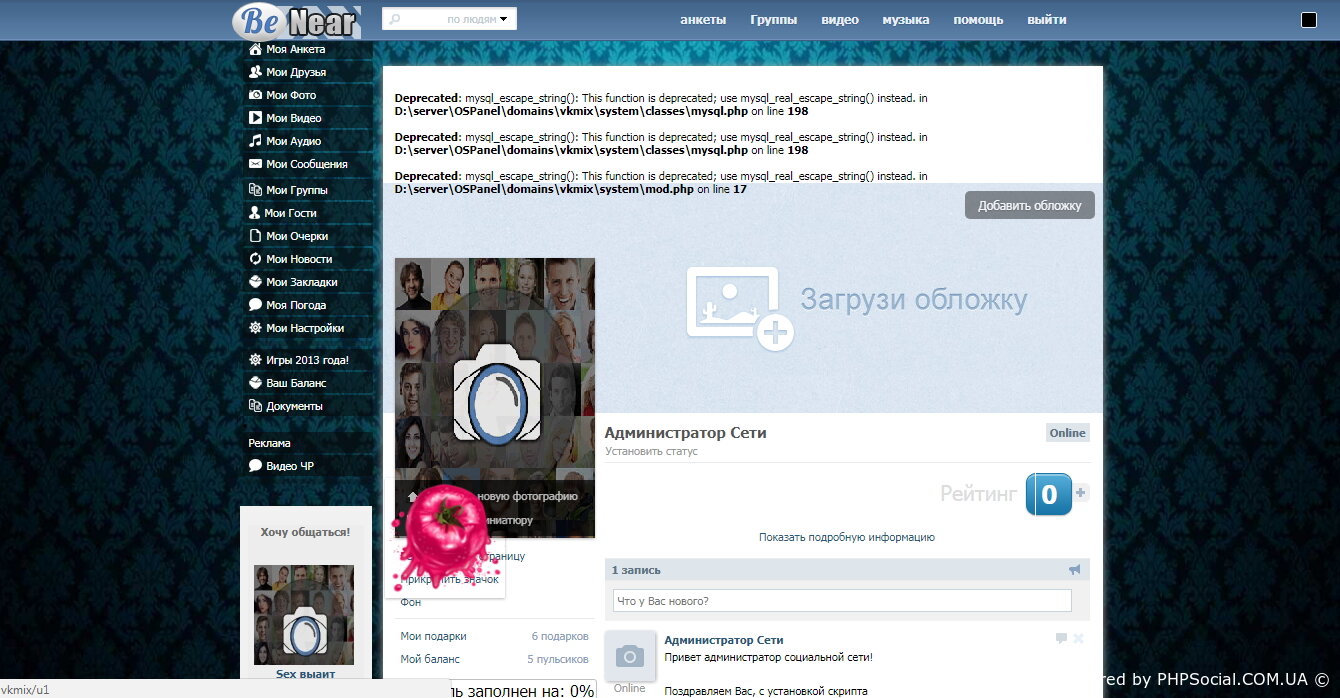Click the Добавить обложку button
1340x698 pixels.
point(1029,205)
